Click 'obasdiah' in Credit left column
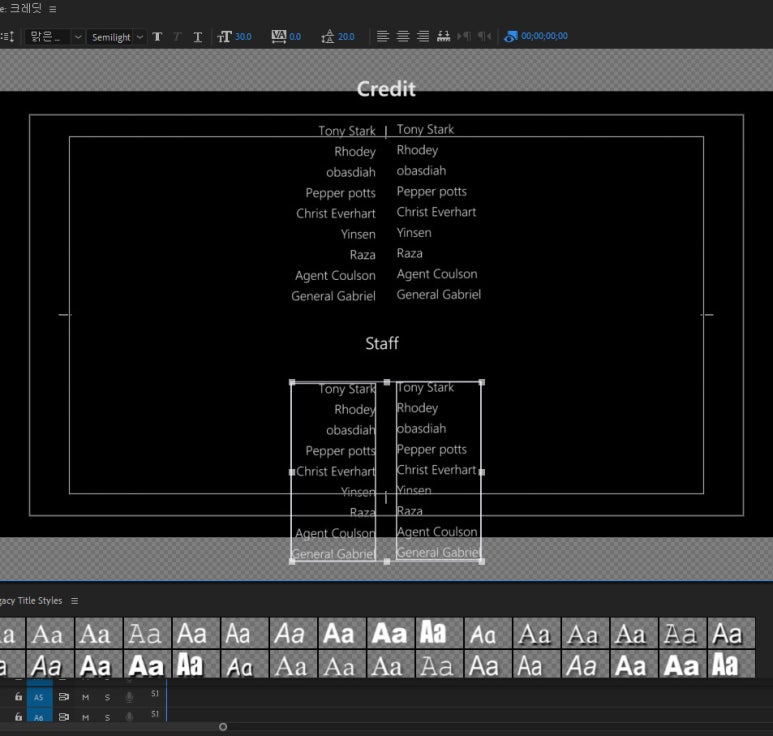This screenshot has width=773, height=736. tap(351, 173)
